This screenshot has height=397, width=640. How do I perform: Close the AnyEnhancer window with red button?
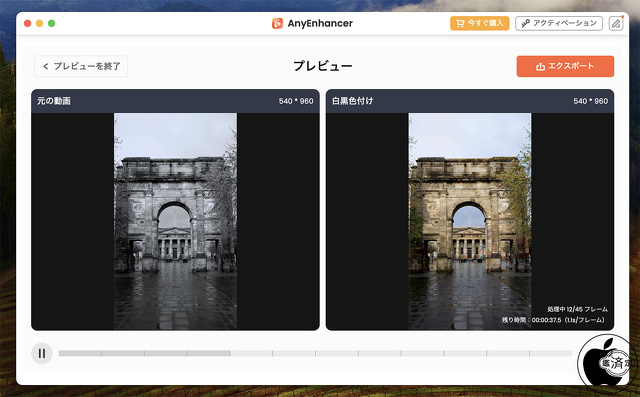(x=28, y=23)
